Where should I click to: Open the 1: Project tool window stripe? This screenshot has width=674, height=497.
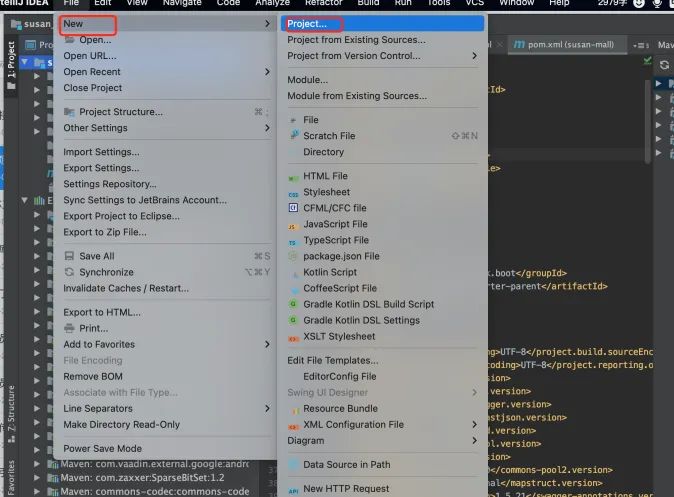click(x=11, y=64)
